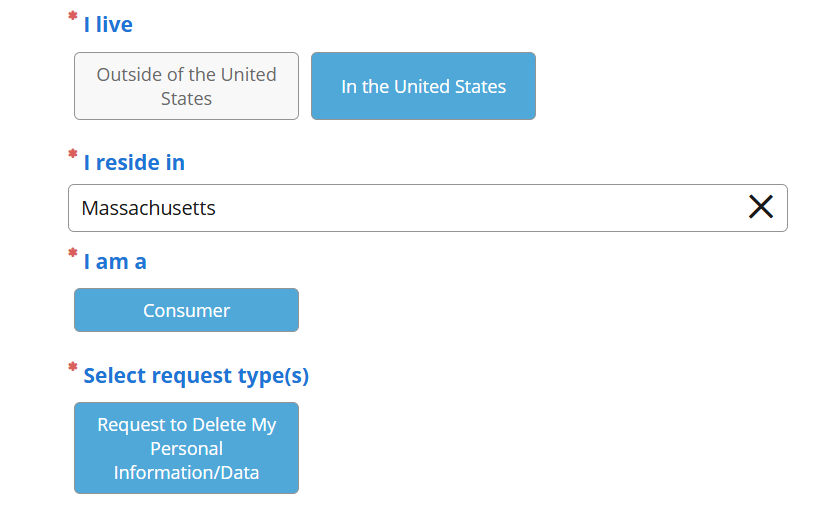
Task: Click the I live label
Action: (108, 24)
